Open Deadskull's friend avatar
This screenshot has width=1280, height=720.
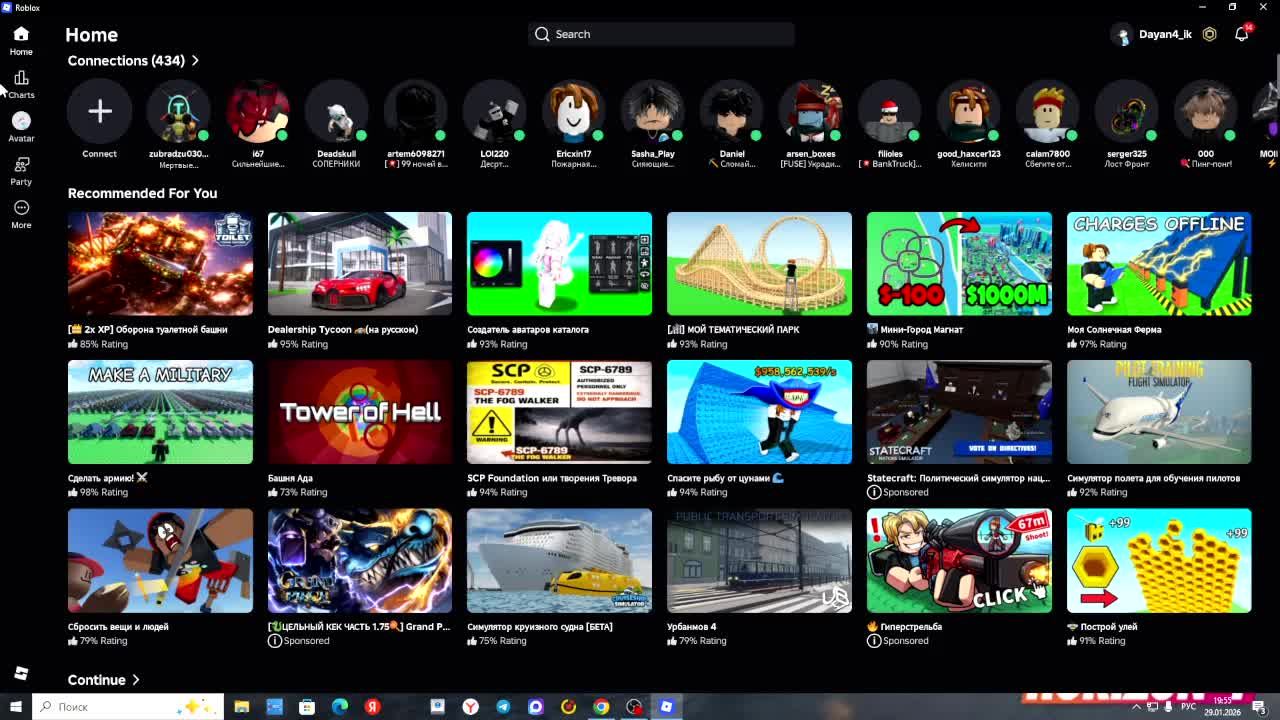pyautogui.click(x=336, y=111)
